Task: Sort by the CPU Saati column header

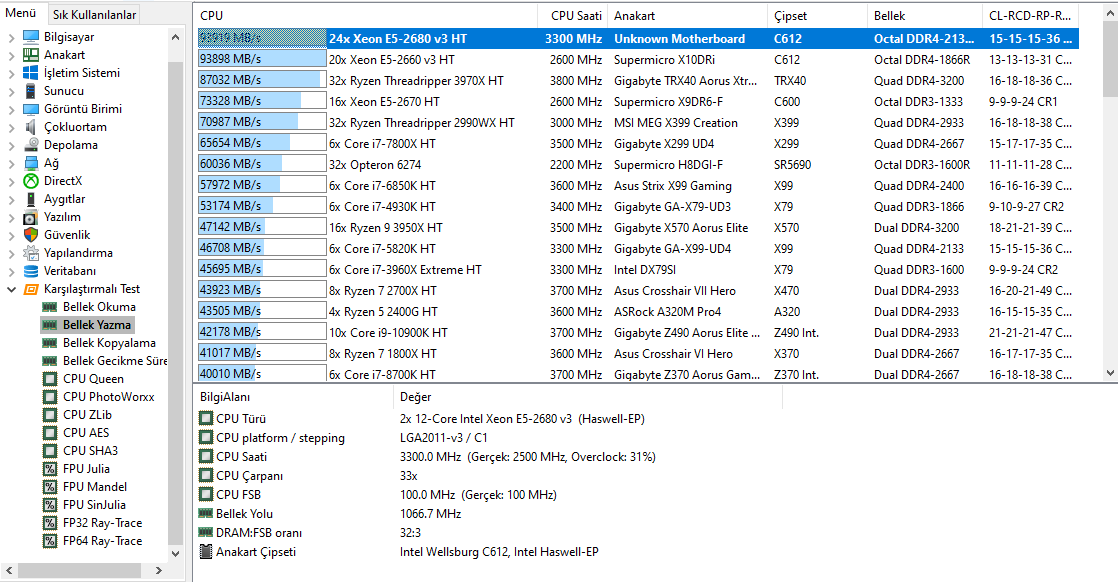Action: [x=573, y=16]
